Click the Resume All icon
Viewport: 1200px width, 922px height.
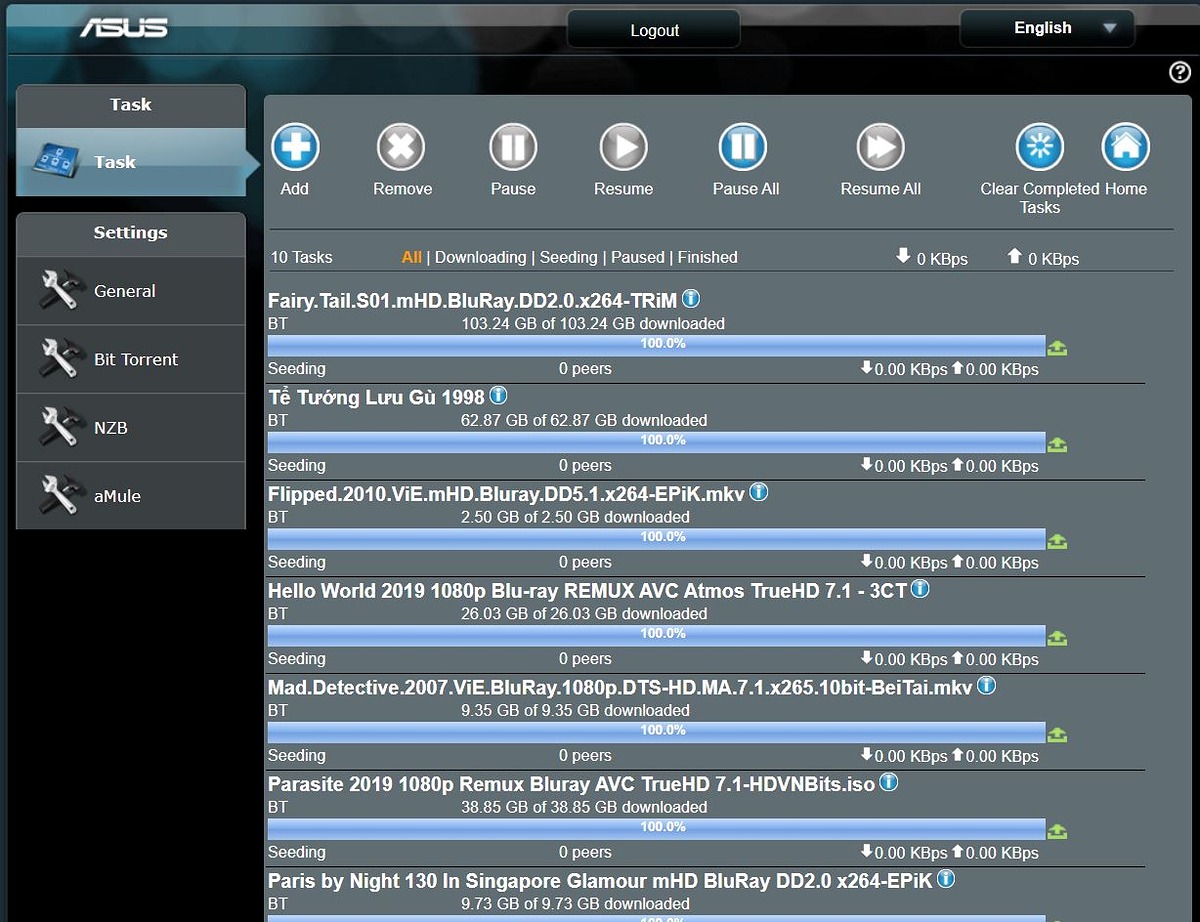(880, 148)
